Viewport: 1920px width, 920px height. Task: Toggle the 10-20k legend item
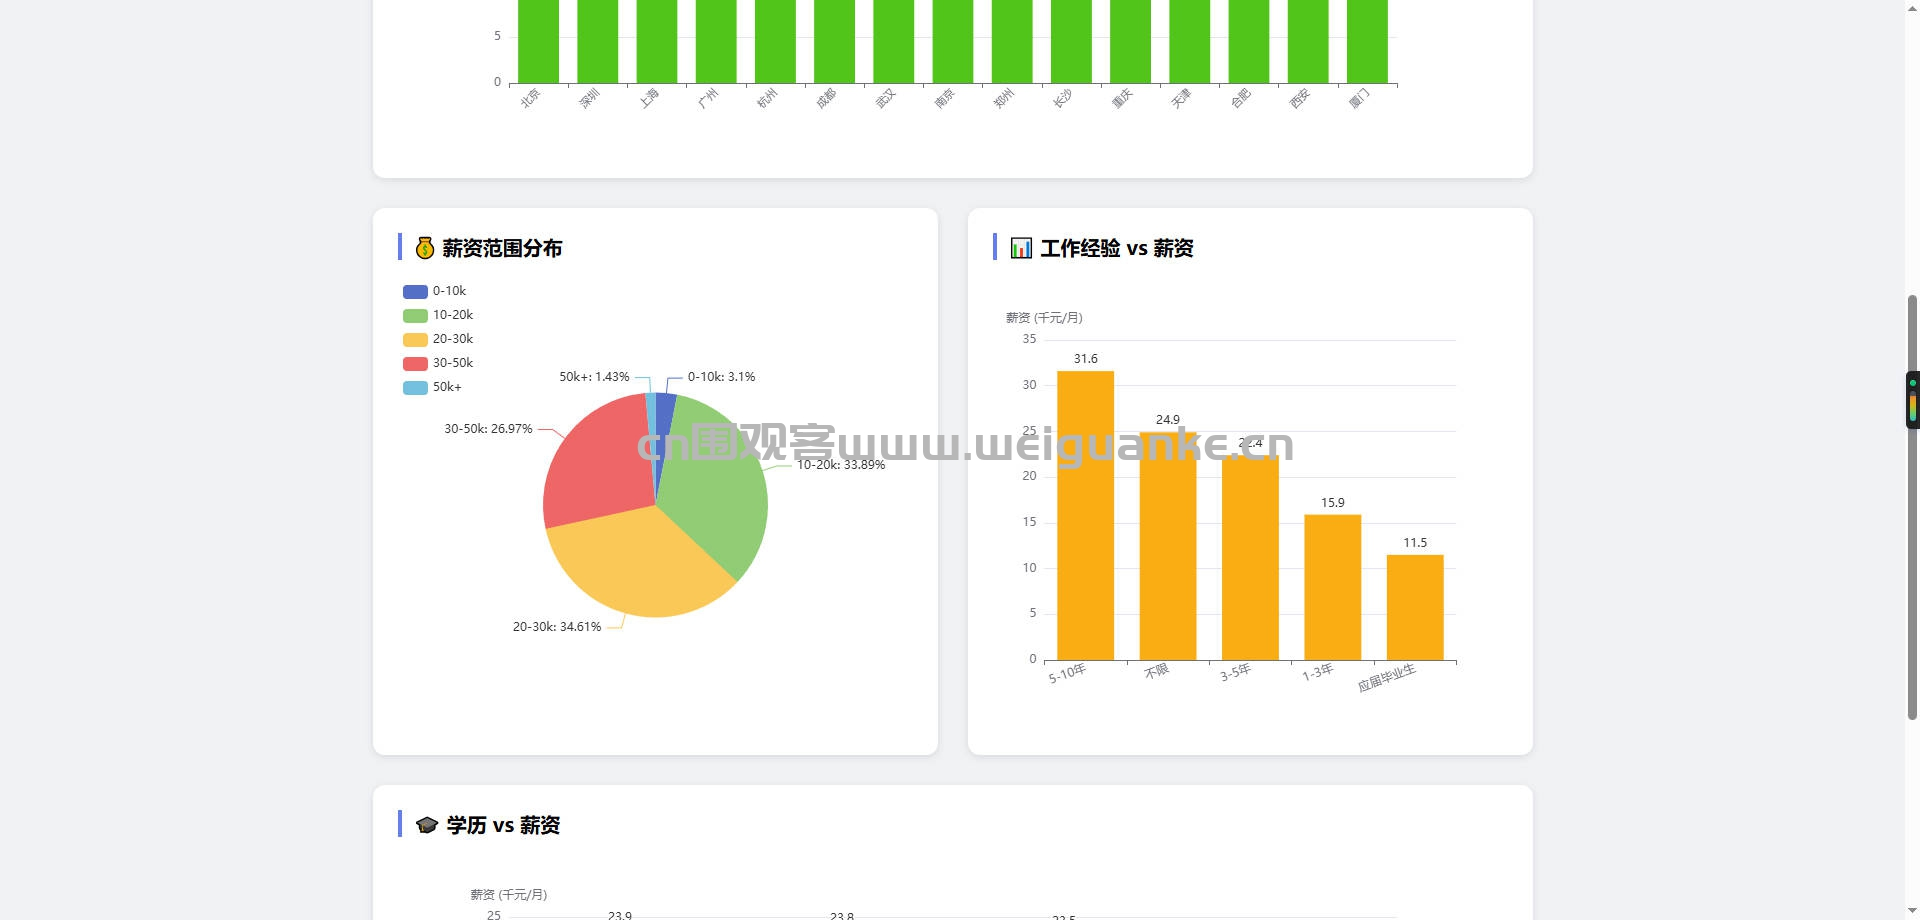[438, 315]
